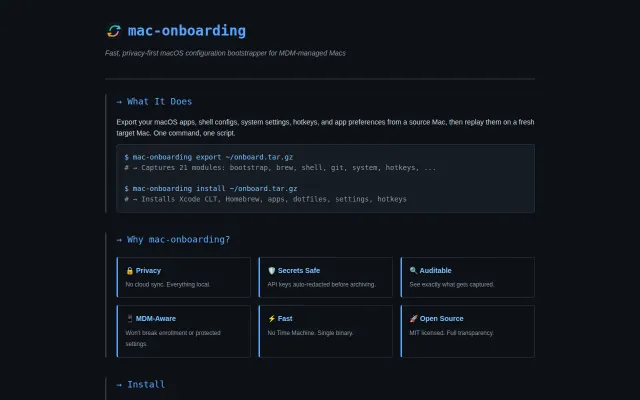Click 'No cloud sync. Everything local.' text
The height and width of the screenshot is (400, 640).
tap(168, 284)
